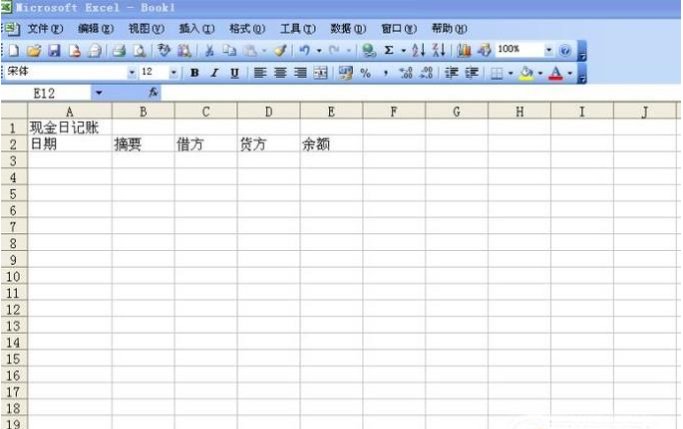
Task: Expand the borders style arrow
Action: coord(511,73)
